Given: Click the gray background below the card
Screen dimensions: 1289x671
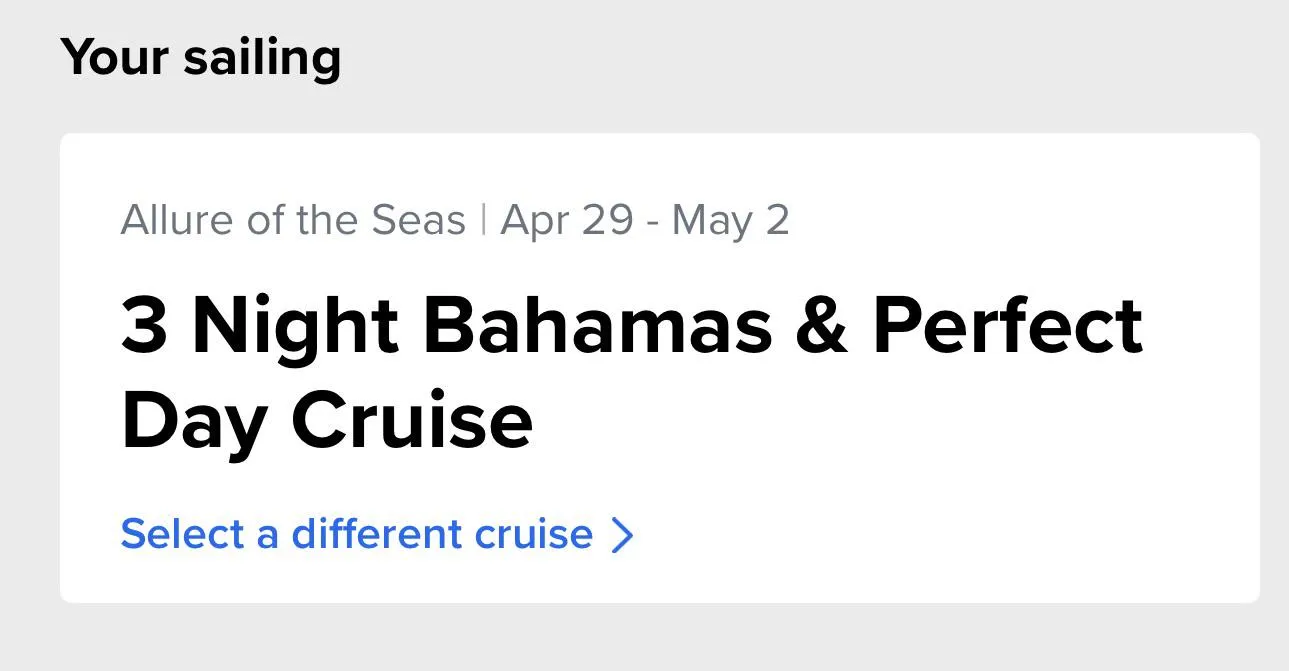Looking at the screenshot, I should [x=640, y=640].
